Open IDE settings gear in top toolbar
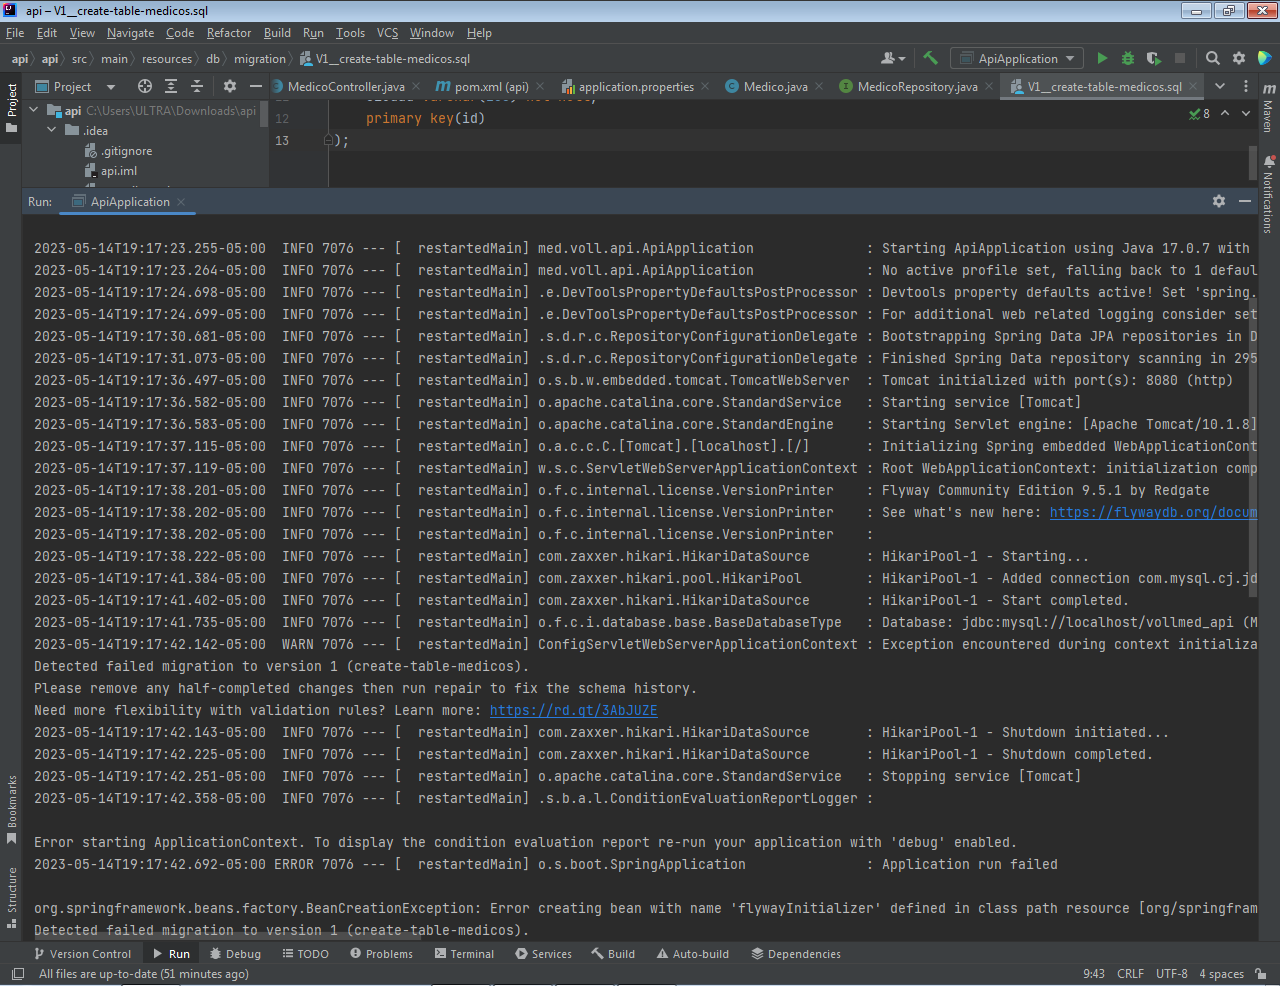The width and height of the screenshot is (1280, 986). point(1239,58)
